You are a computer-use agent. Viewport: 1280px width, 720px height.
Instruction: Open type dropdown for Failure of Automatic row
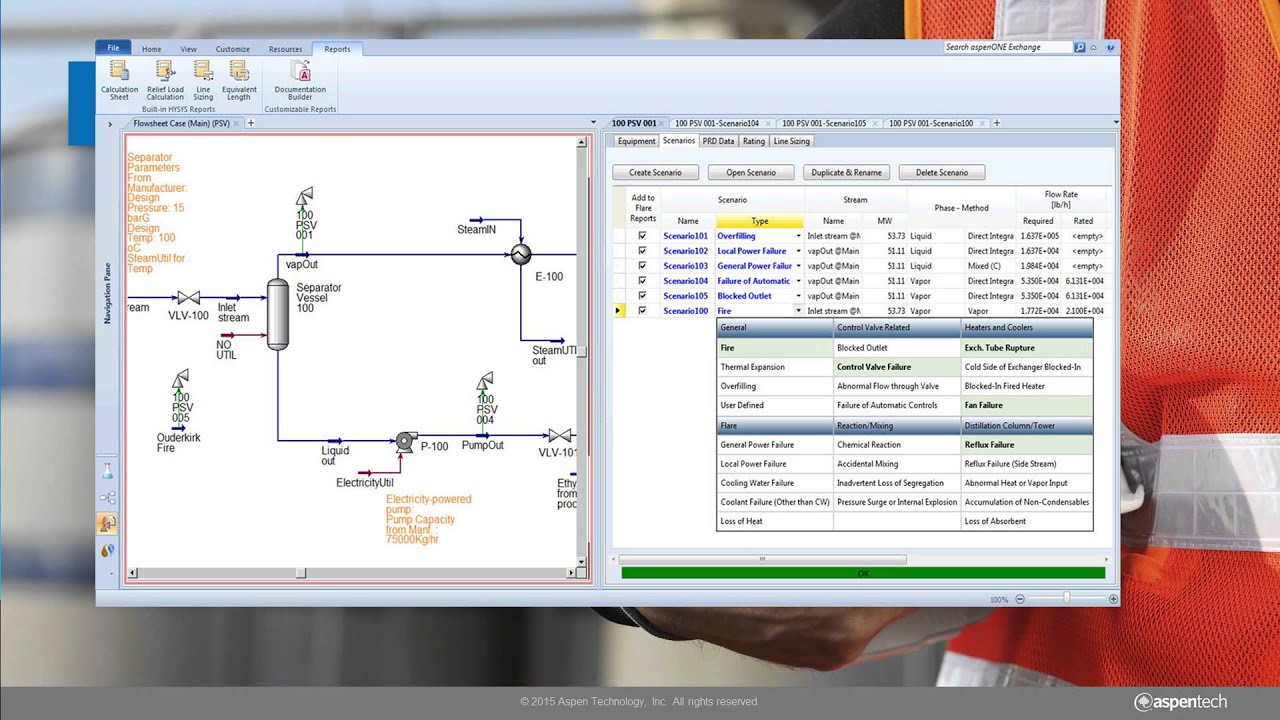[x=798, y=281]
